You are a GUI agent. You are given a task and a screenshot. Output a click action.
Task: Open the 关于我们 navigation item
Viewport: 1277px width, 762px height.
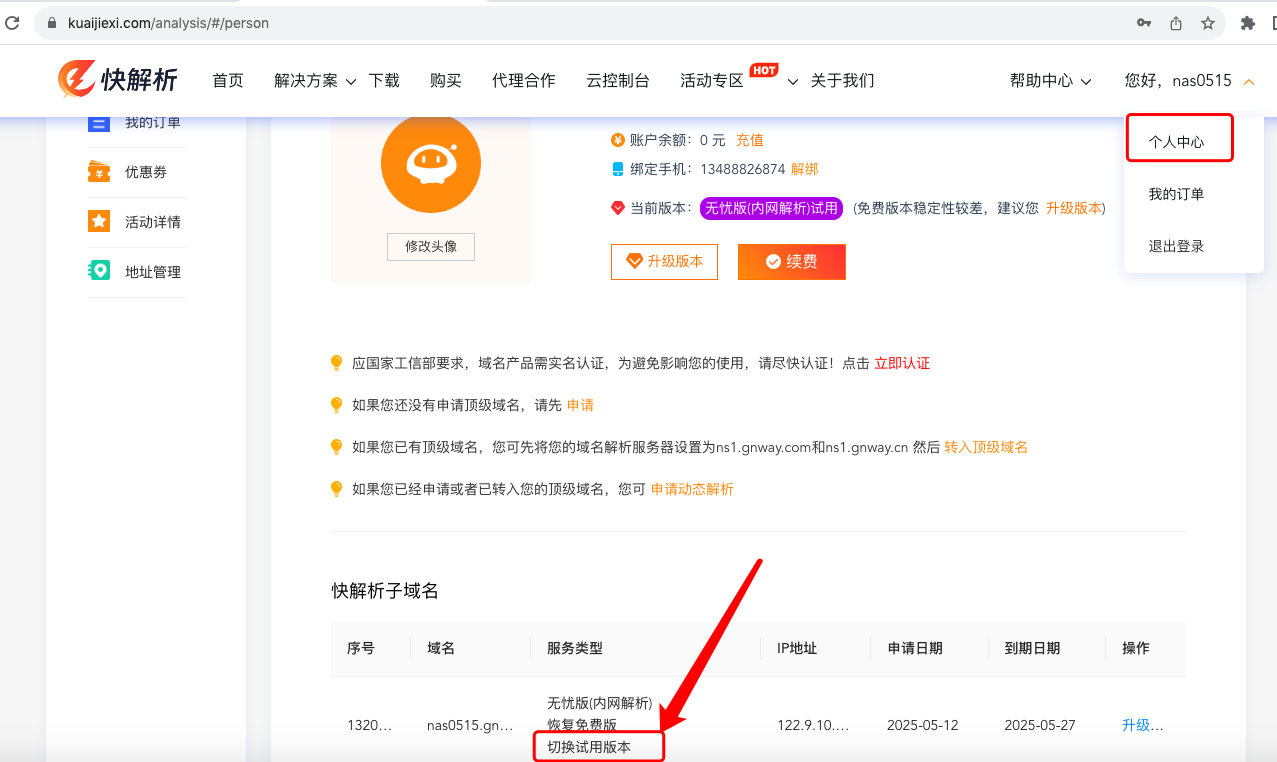pyautogui.click(x=842, y=81)
